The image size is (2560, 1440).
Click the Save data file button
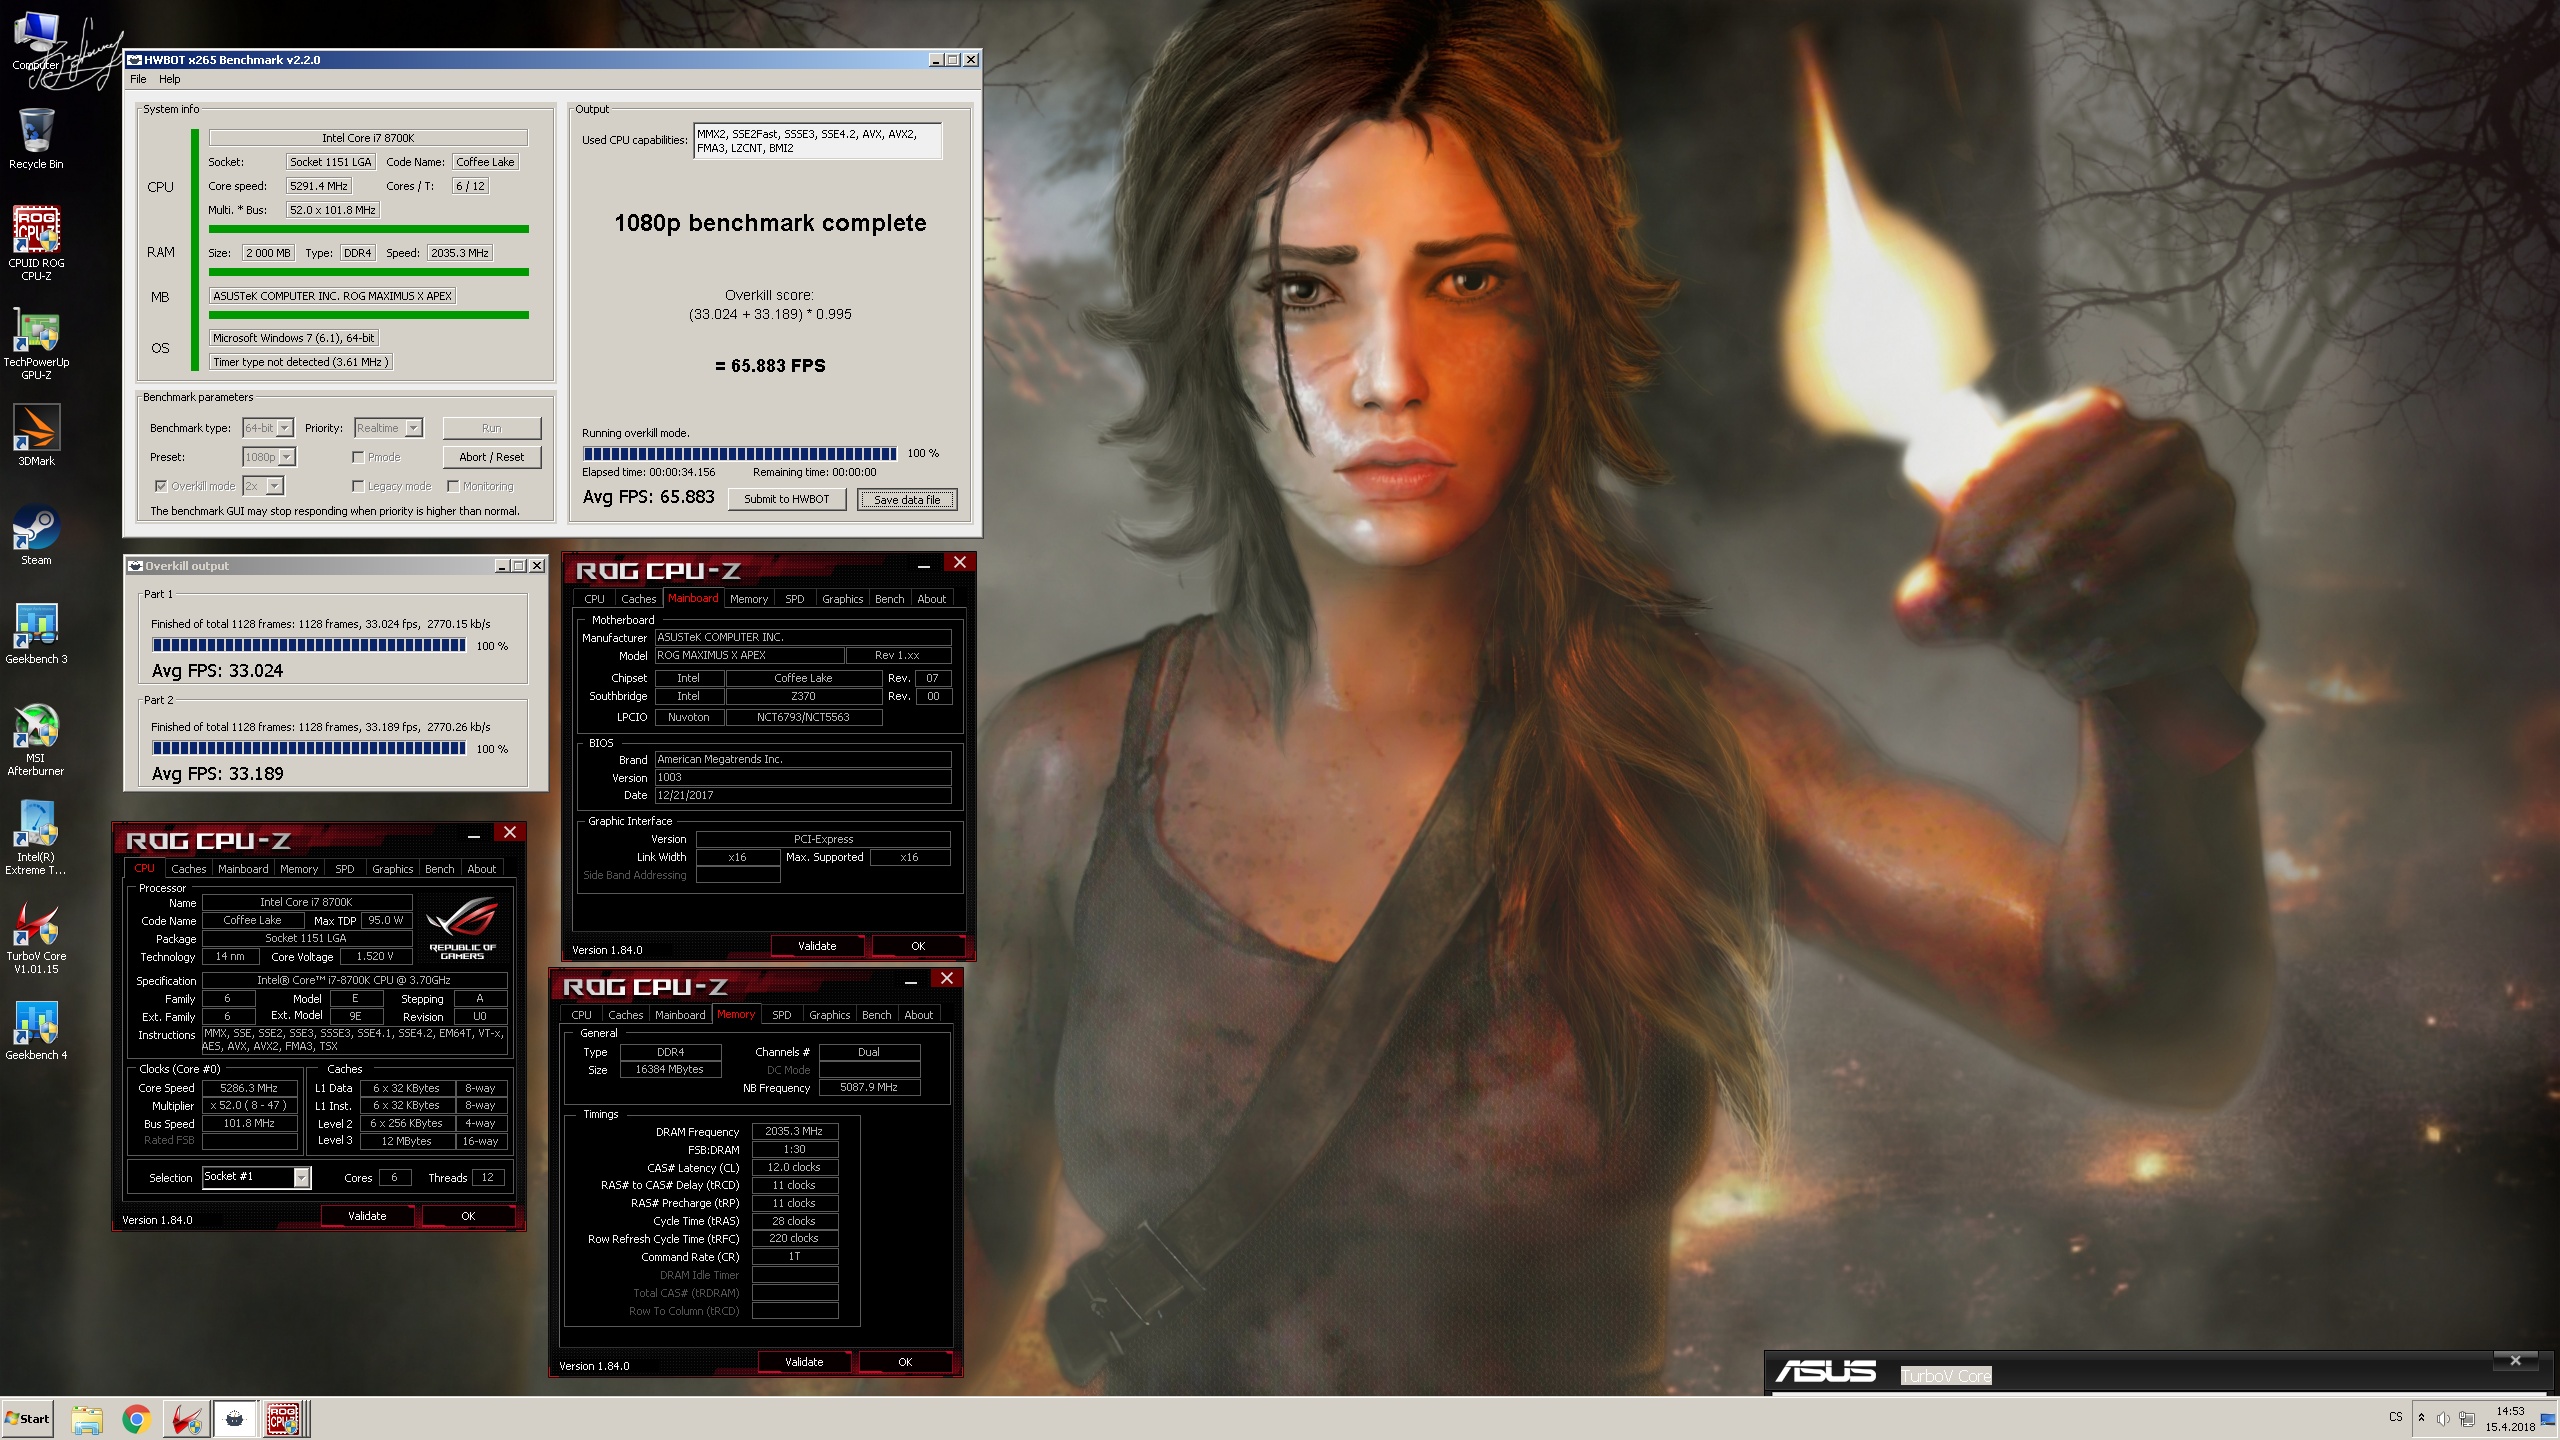[x=907, y=499]
